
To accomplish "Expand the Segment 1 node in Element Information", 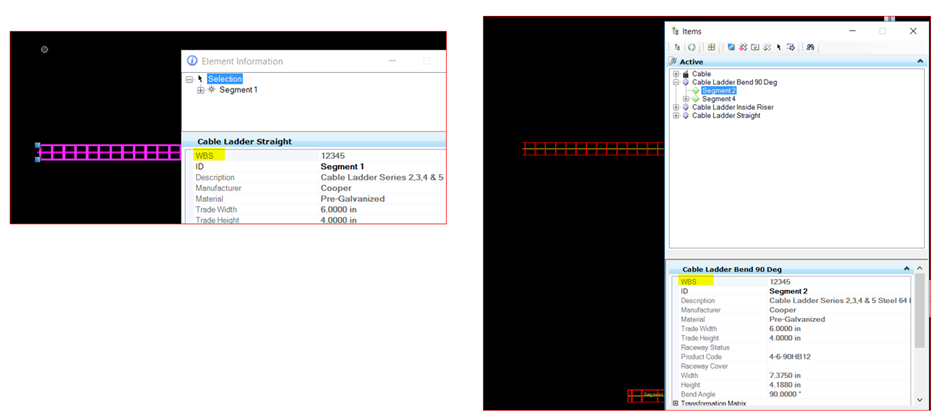I will tap(201, 90).
